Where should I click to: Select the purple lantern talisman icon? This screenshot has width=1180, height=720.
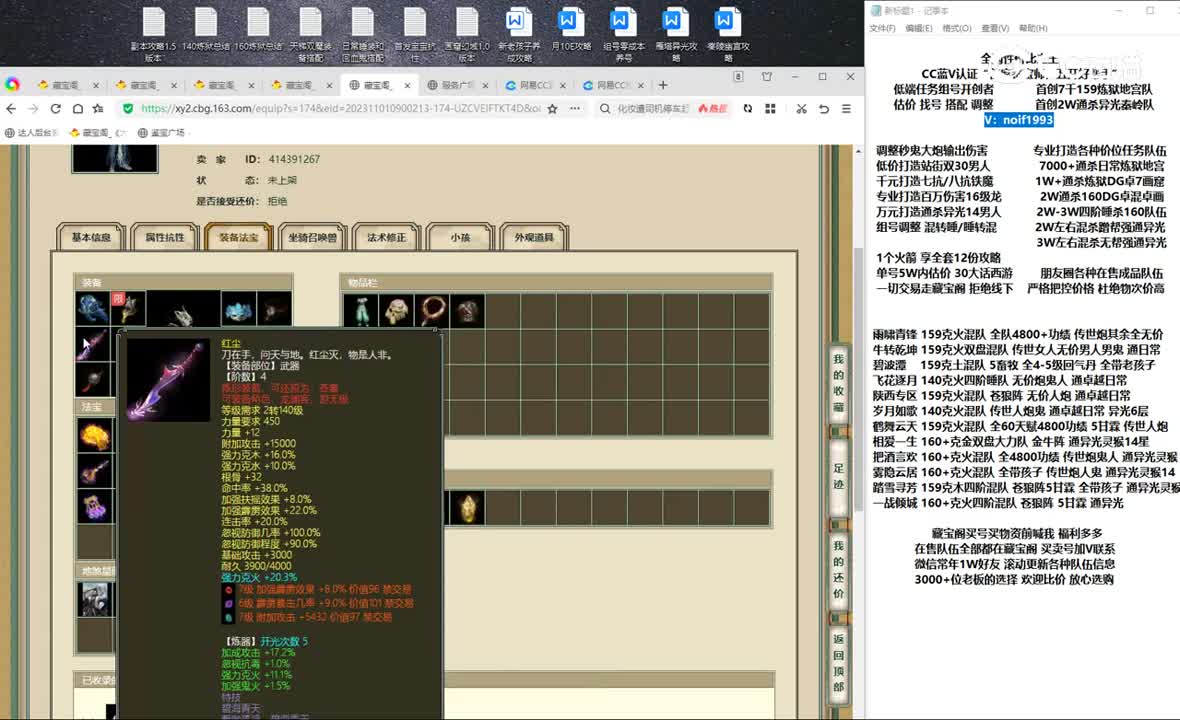pyautogui.click(x=95, y=506)
